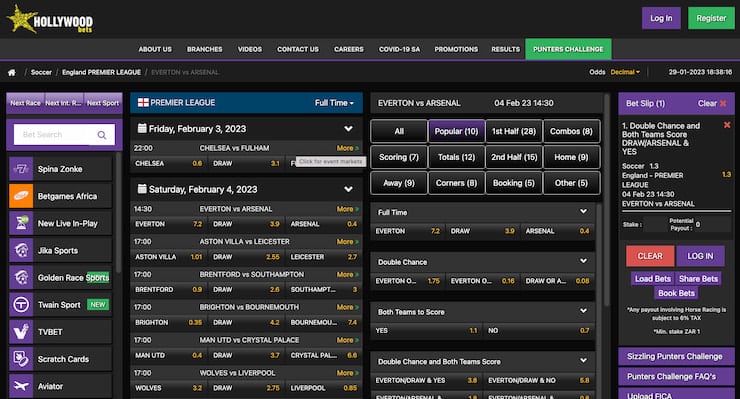Viewport: 740px width, 399px height.
Task: Open the About Us menu item
Action: click(x=155, y=49)
